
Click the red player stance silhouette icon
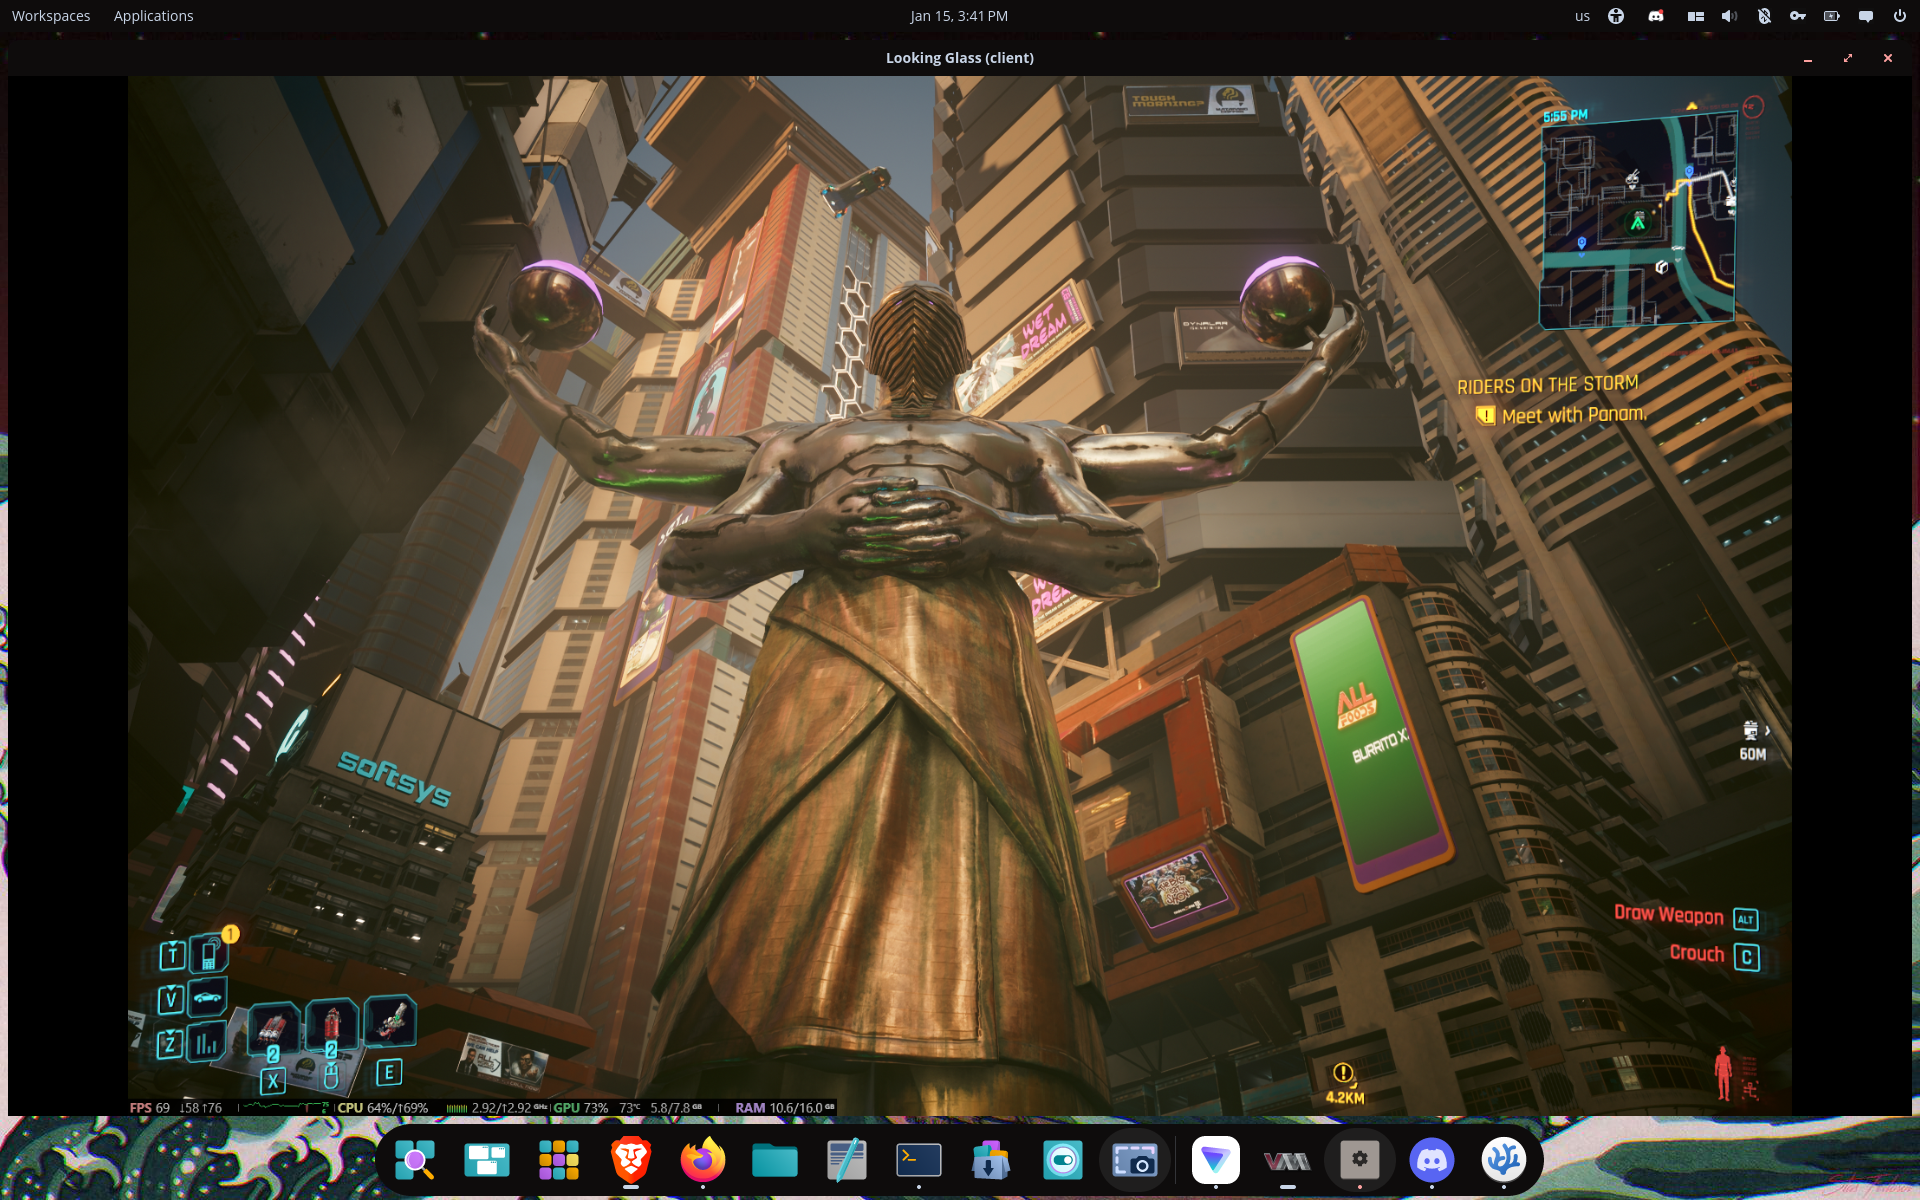pyautogui.click(x=1723, y=1073)
